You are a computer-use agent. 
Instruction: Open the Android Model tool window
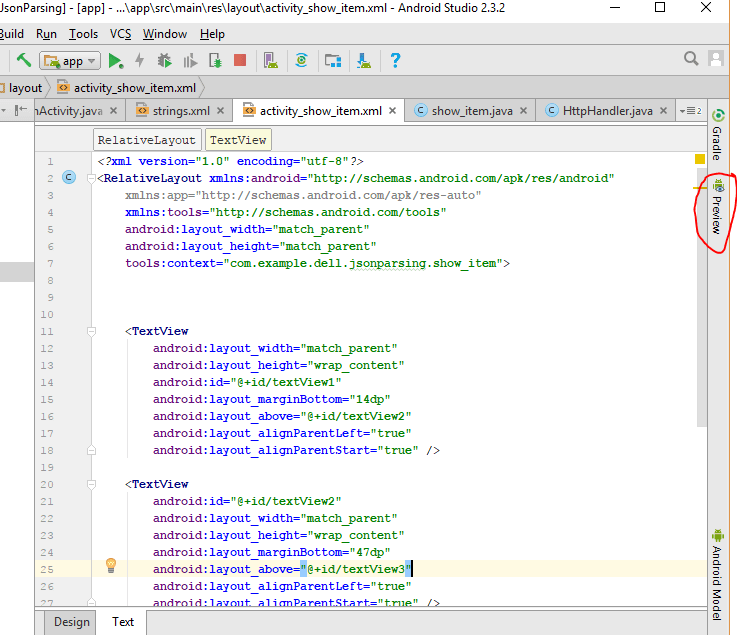[x=717, y=575]
